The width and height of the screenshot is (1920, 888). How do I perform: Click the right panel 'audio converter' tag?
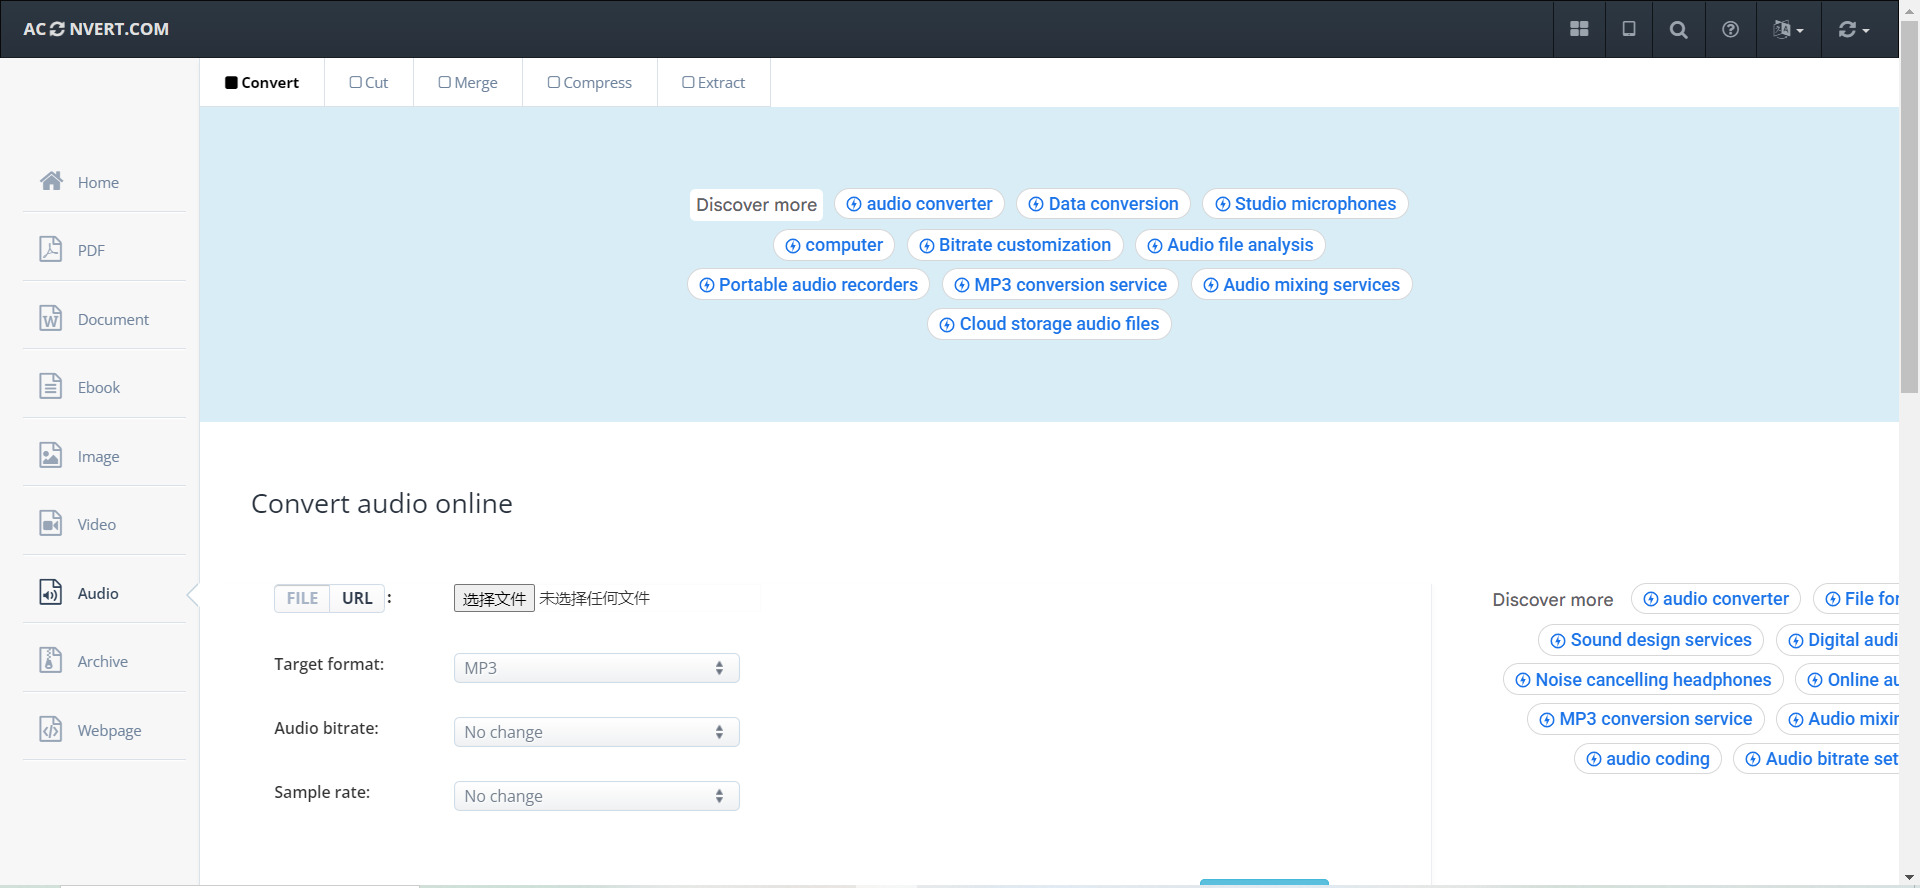click(x=1716, y=599)
